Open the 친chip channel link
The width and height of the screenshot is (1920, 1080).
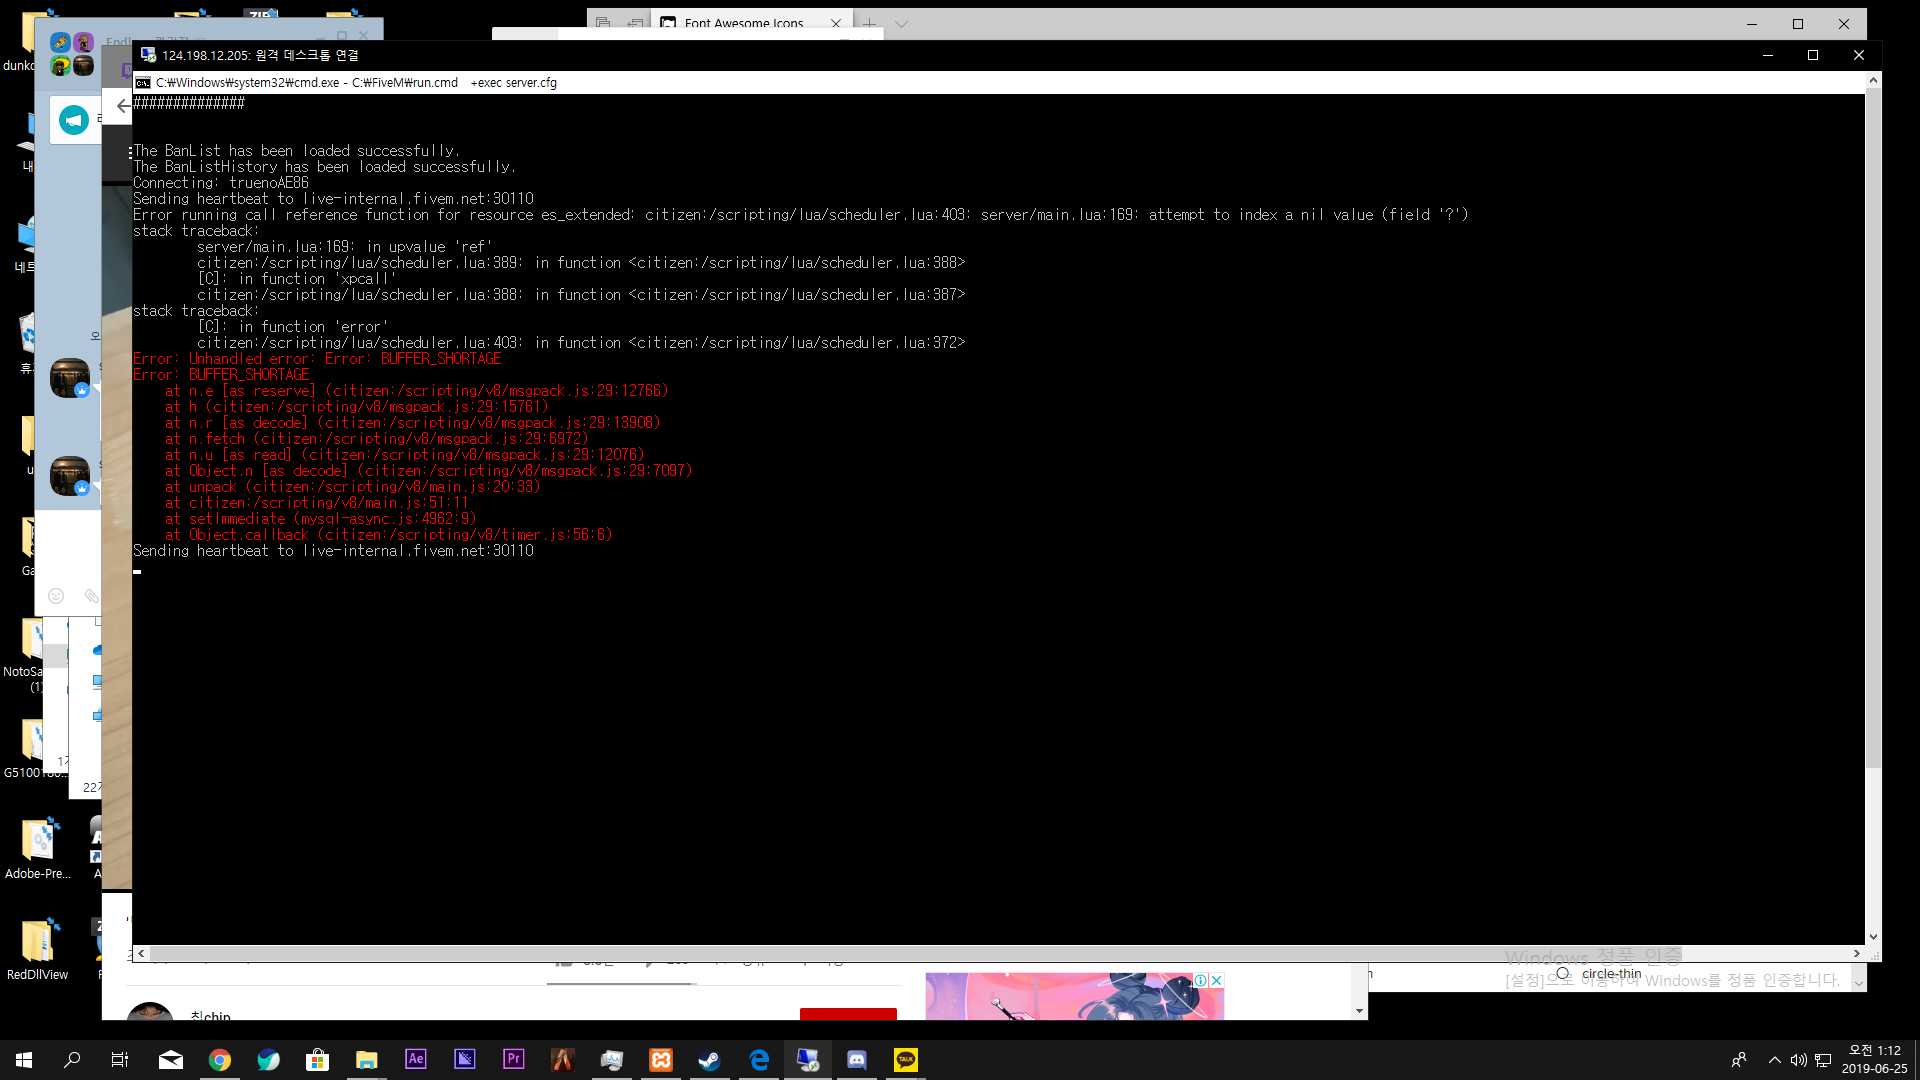click(209, 1016)
